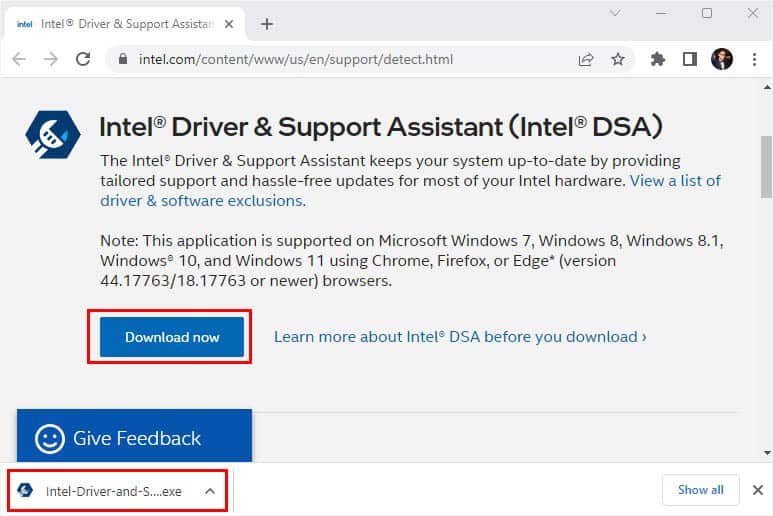Bookmark this page with the star icon
Image resolution: width=773 pixels, height=516 pixels.
tap(618, 60)
